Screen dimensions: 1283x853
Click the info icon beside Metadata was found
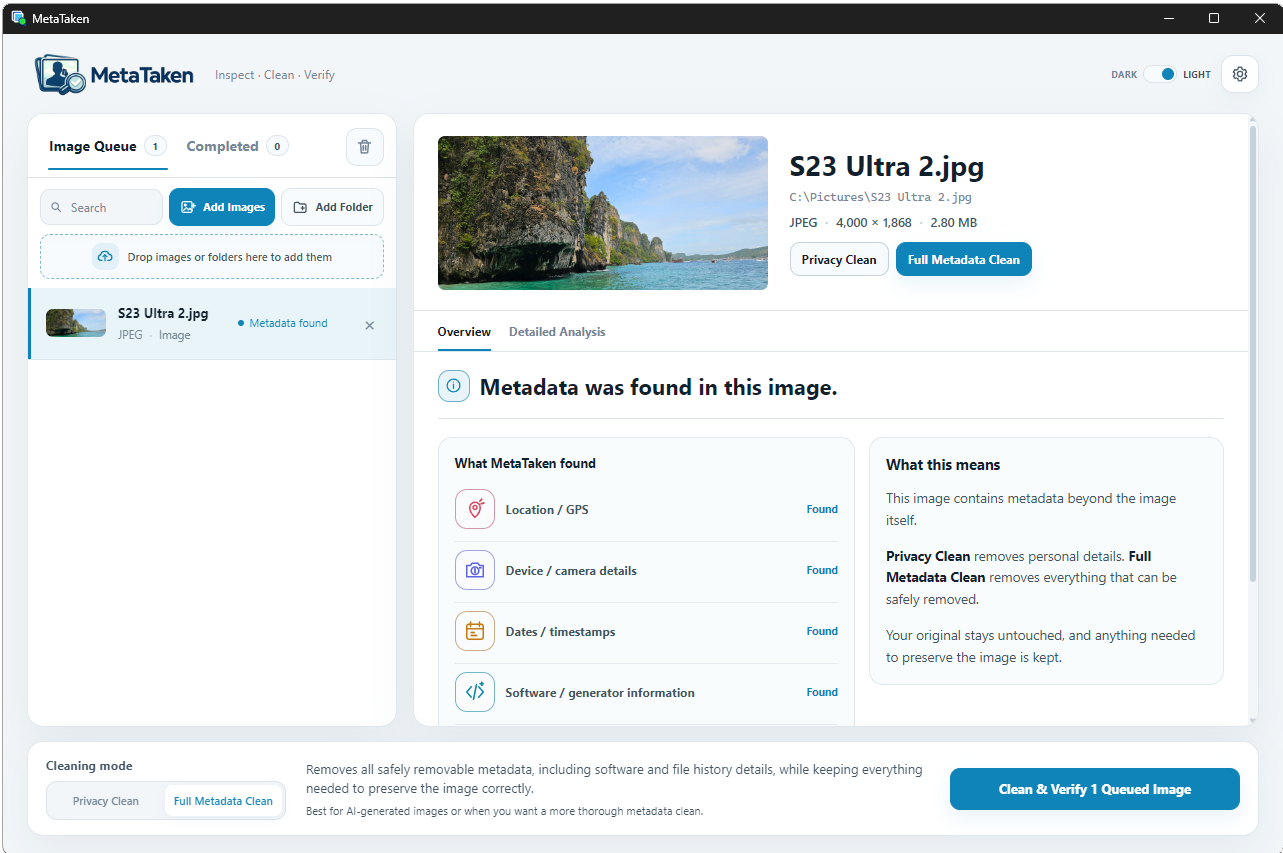point(454,386)
